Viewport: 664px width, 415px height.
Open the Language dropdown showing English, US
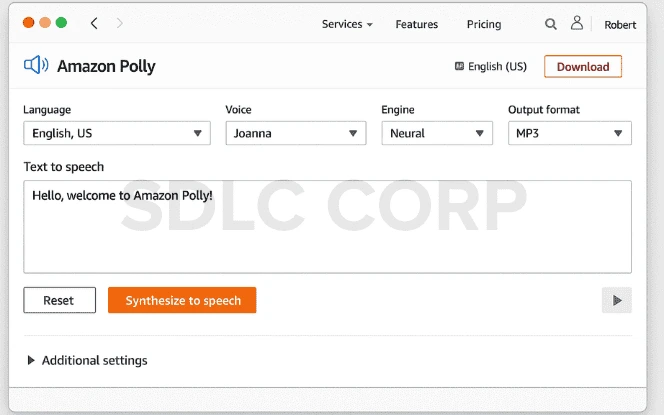[x=117, y=133]
